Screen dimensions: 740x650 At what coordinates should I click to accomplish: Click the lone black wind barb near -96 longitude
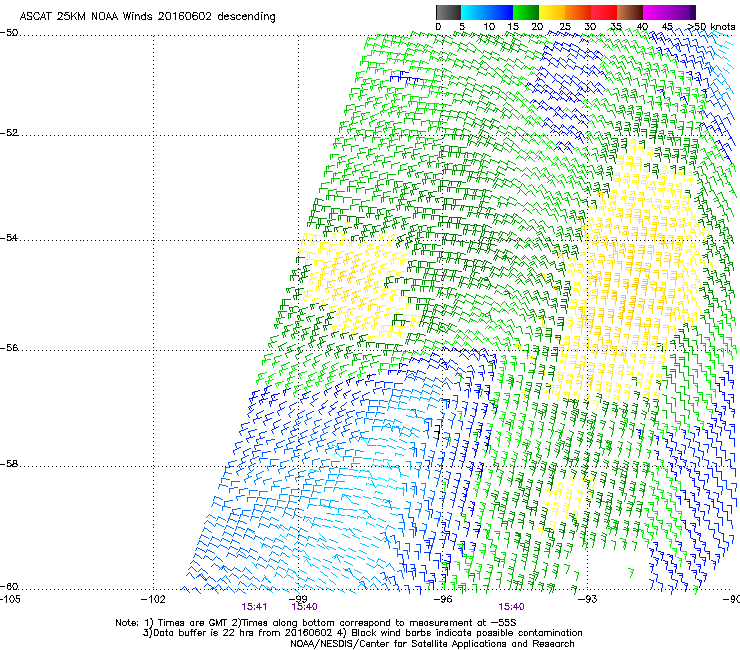pos(437,432)
